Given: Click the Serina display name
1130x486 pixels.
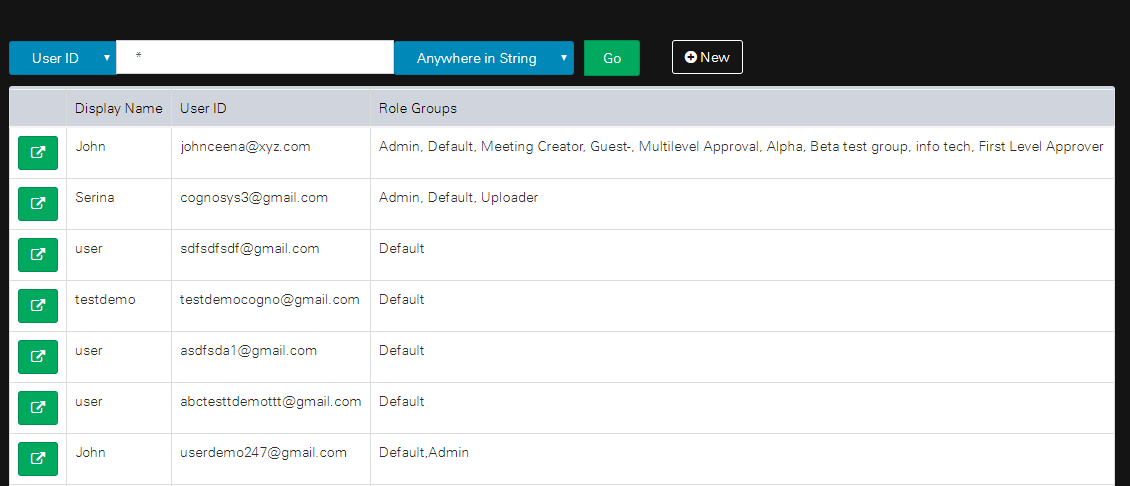Looking at the screenshot, I should pos(94,198).
